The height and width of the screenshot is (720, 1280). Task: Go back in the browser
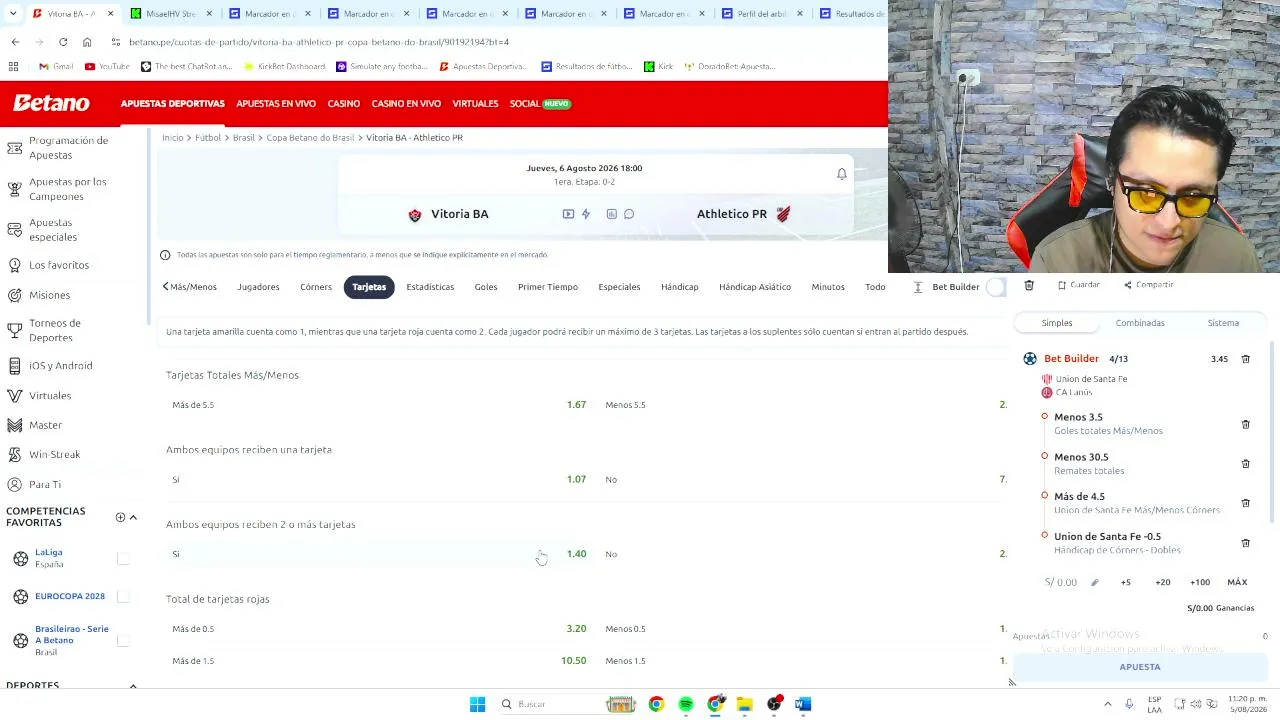[x=15, y=42]
